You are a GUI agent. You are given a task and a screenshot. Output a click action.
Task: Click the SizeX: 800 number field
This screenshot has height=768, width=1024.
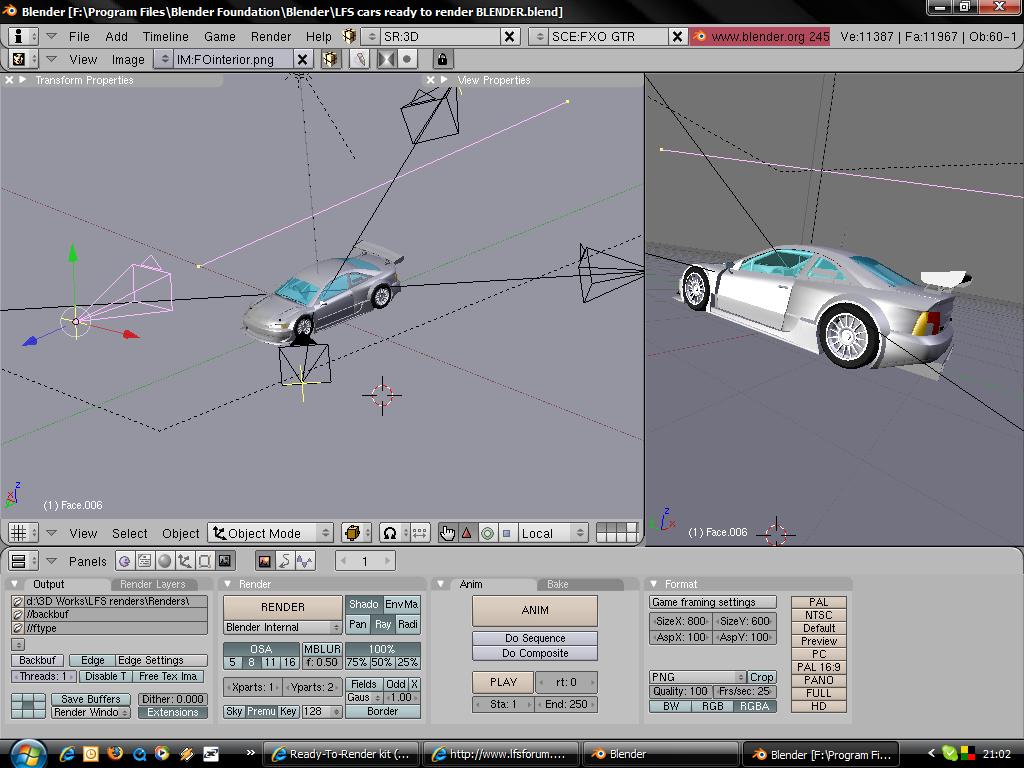coord(680,621)
